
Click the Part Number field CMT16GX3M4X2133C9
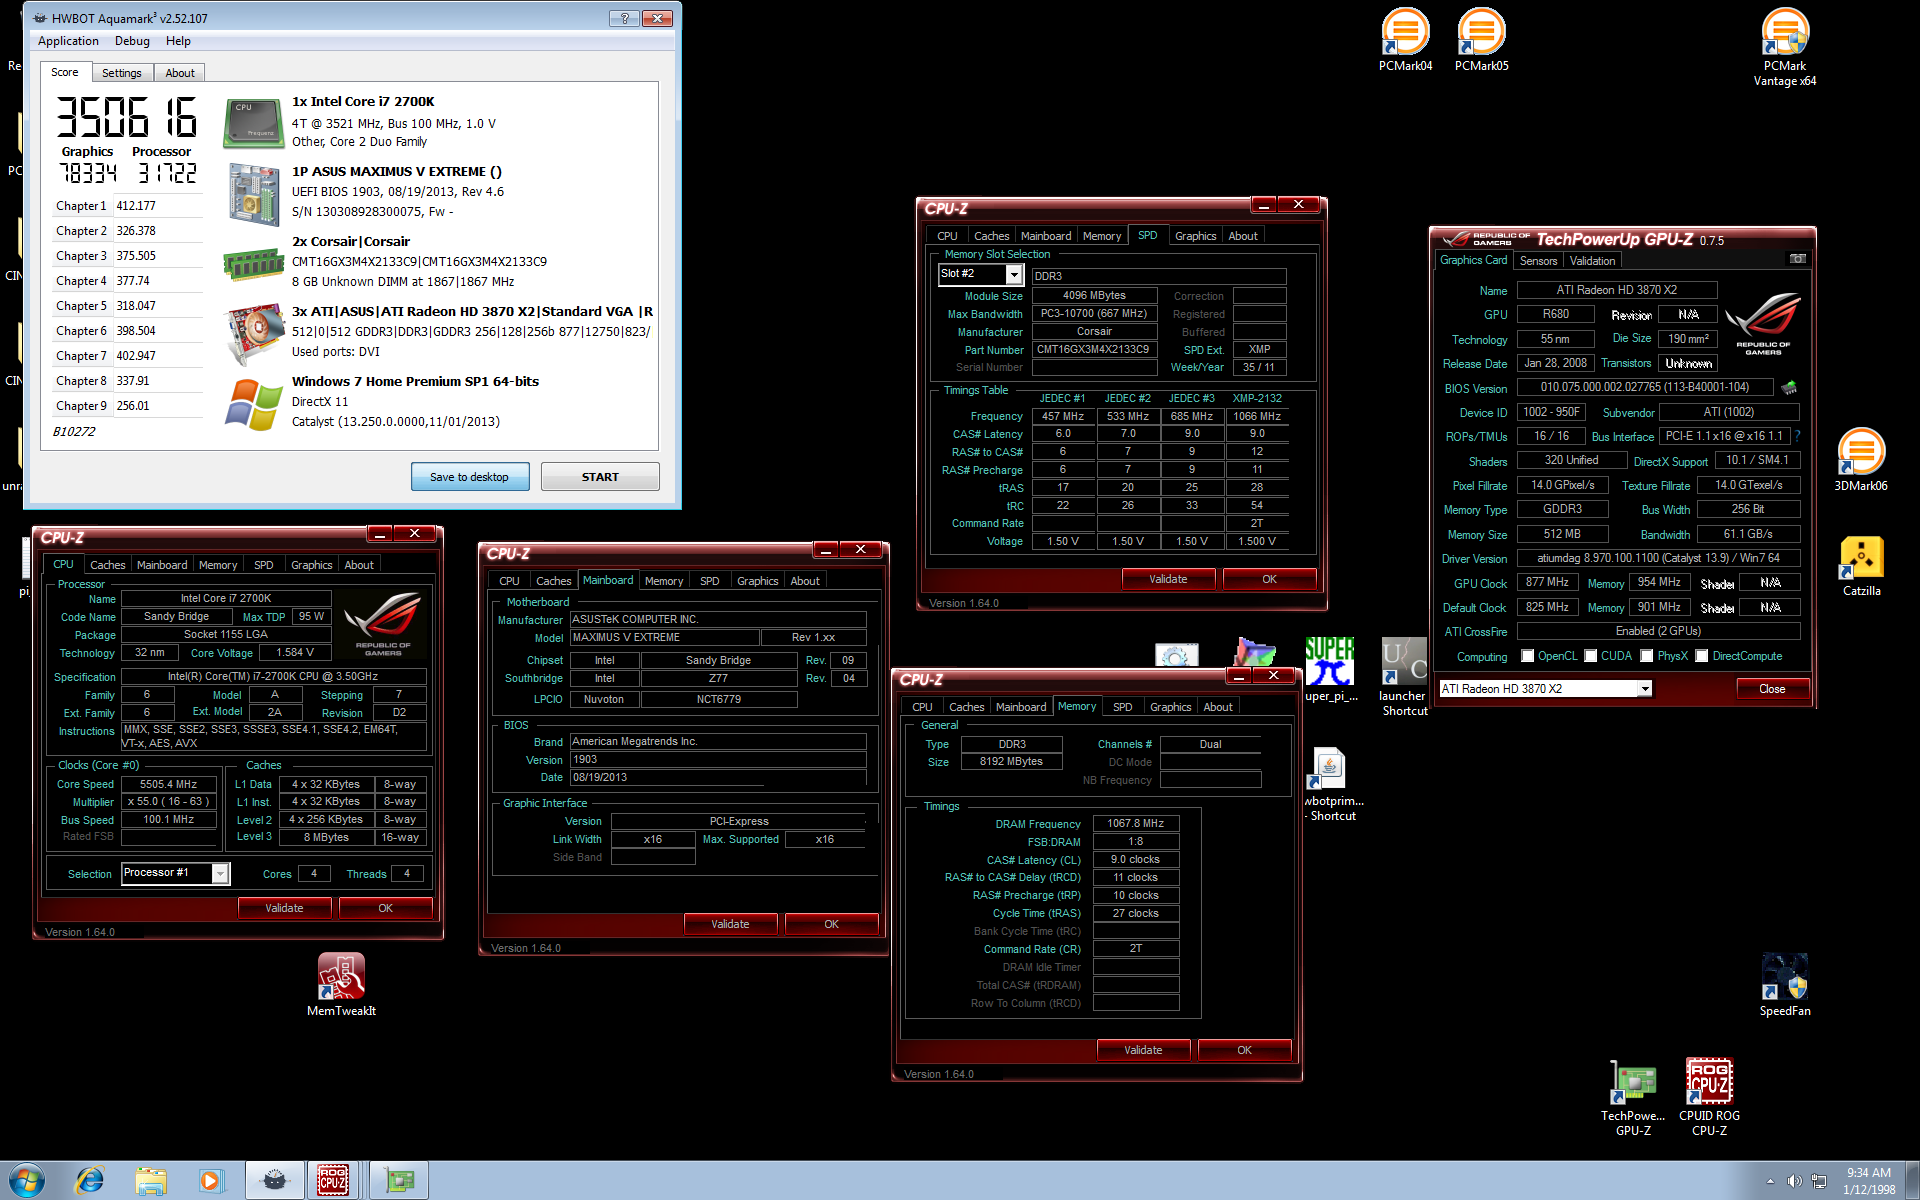pos(1094,350)
